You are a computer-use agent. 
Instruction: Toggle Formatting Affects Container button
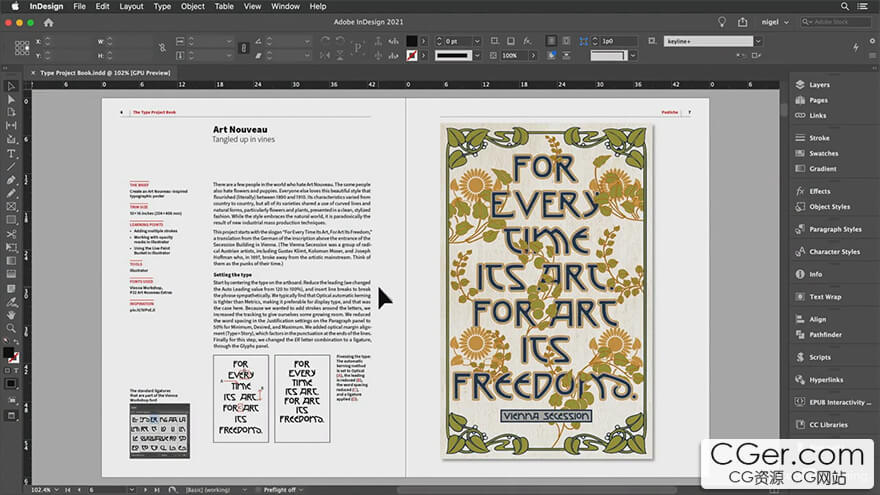click(7, 371)
